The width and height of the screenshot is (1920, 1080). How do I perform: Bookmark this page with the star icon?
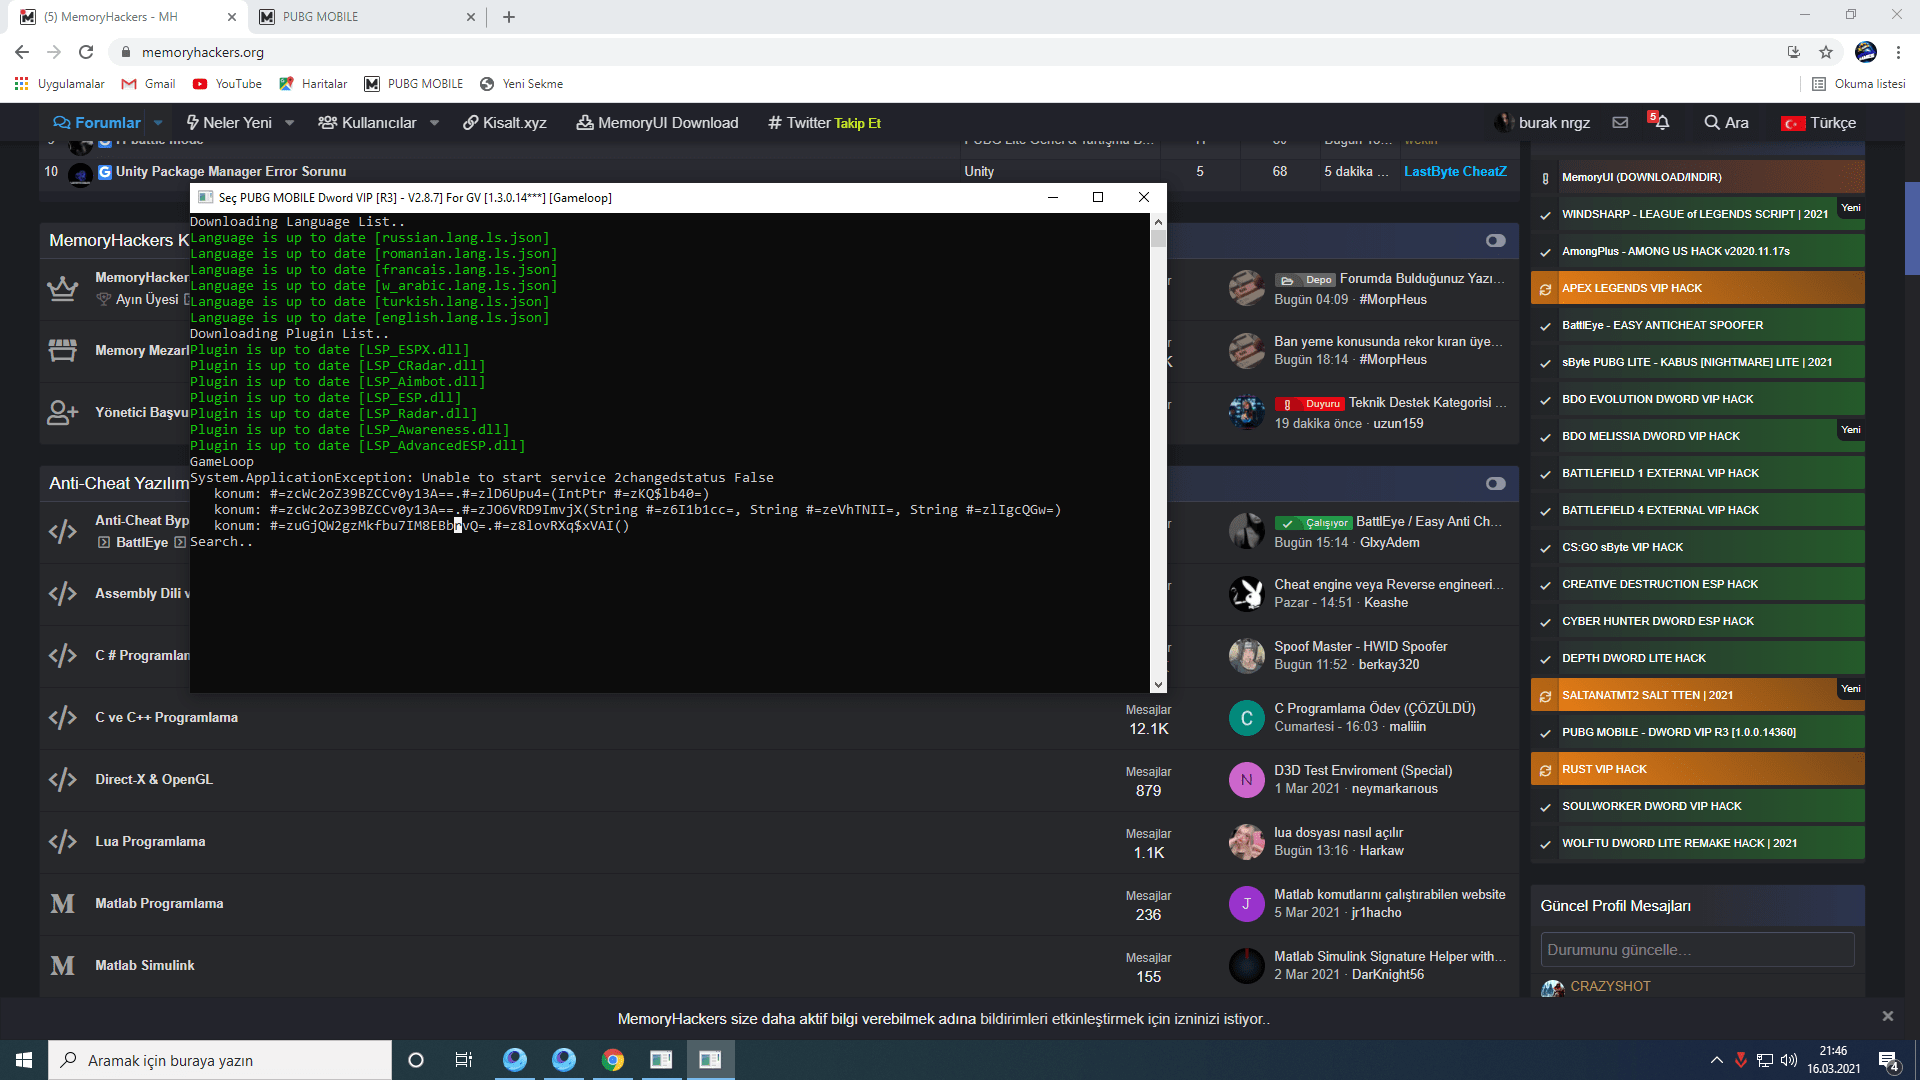pos(1826,52)
